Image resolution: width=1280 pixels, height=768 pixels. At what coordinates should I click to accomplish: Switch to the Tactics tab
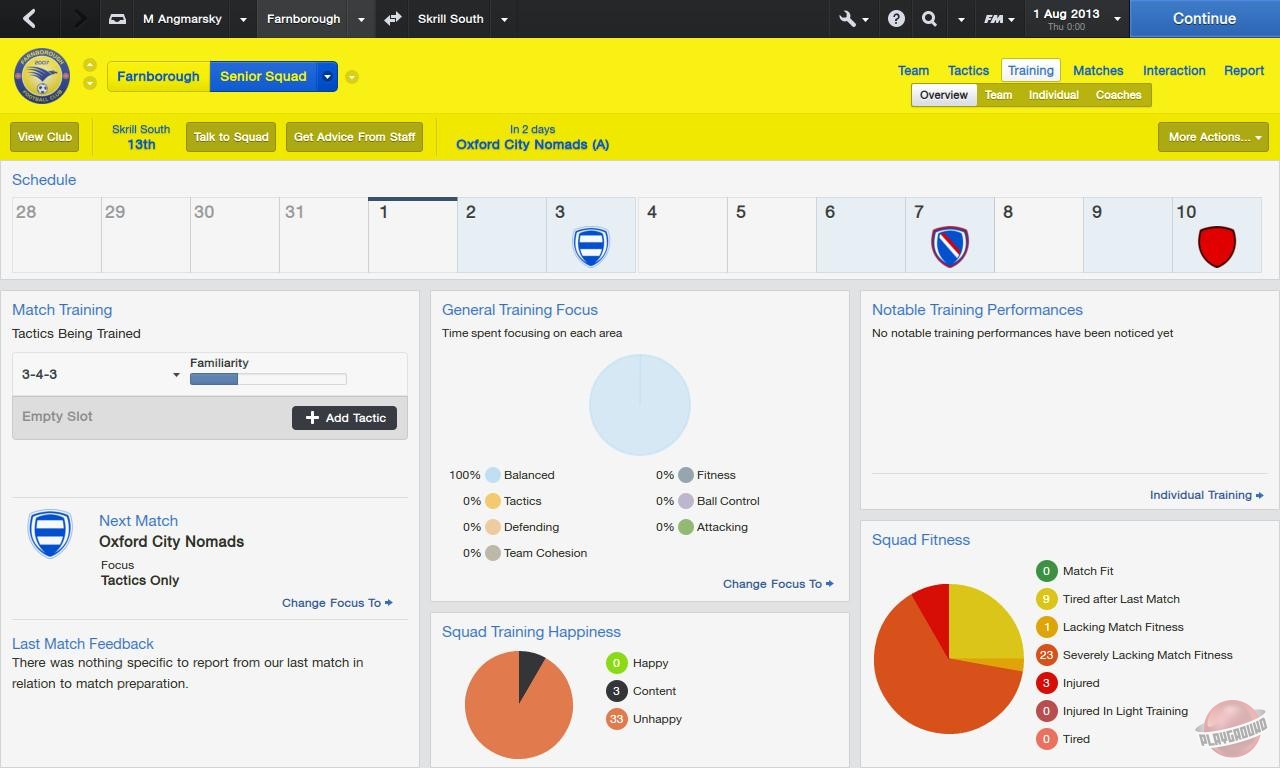click(x=967, y=70)
